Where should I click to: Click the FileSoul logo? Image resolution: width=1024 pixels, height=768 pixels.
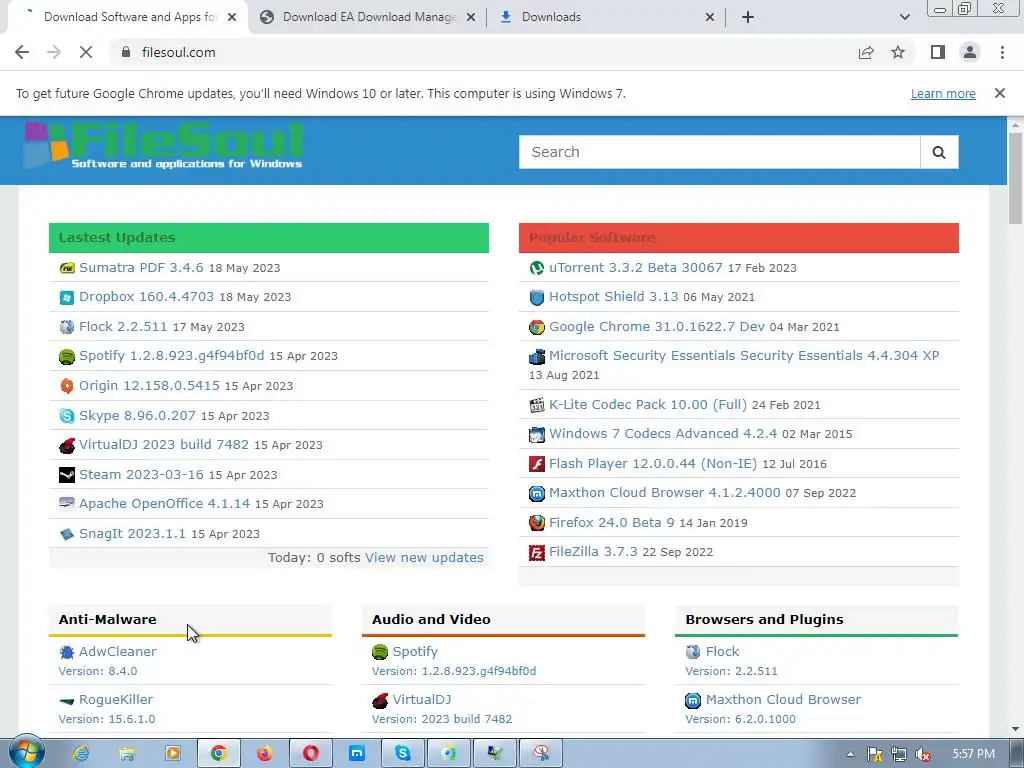pos(163,146)
